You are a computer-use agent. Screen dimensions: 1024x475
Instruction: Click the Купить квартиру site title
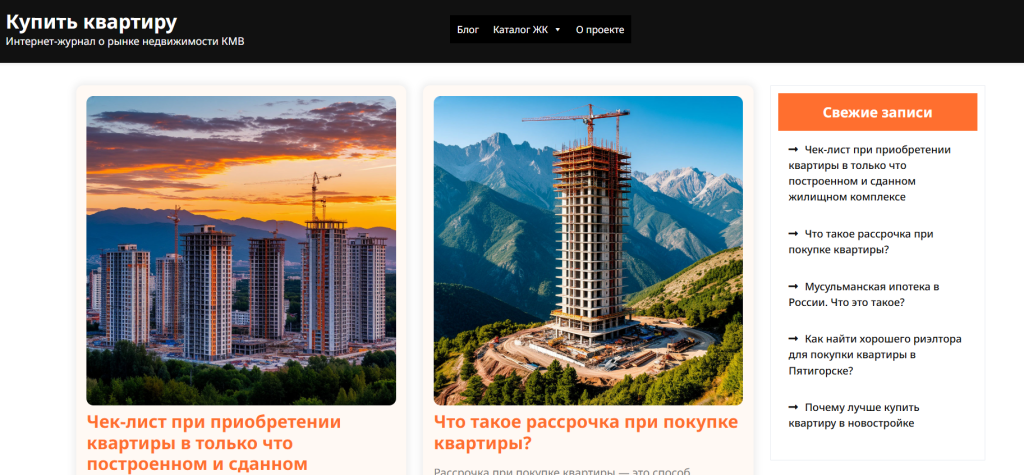[91, 22]
